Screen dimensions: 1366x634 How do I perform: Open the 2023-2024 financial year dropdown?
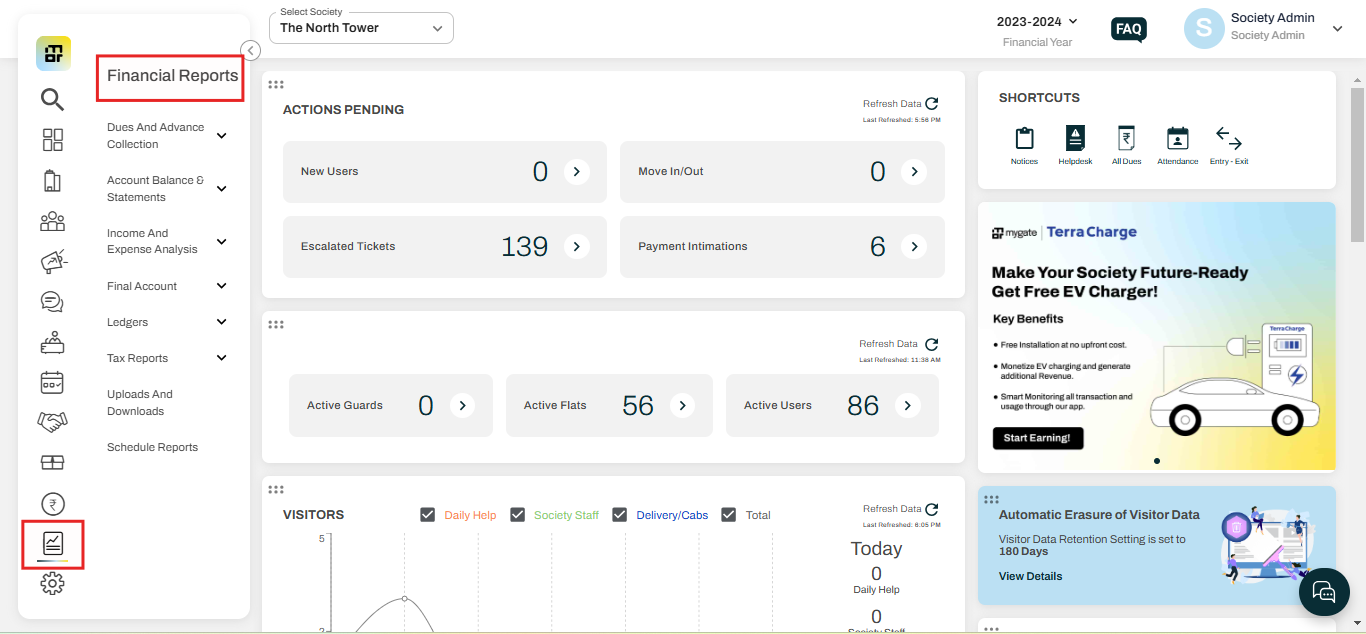click(x=1037, y=21)
